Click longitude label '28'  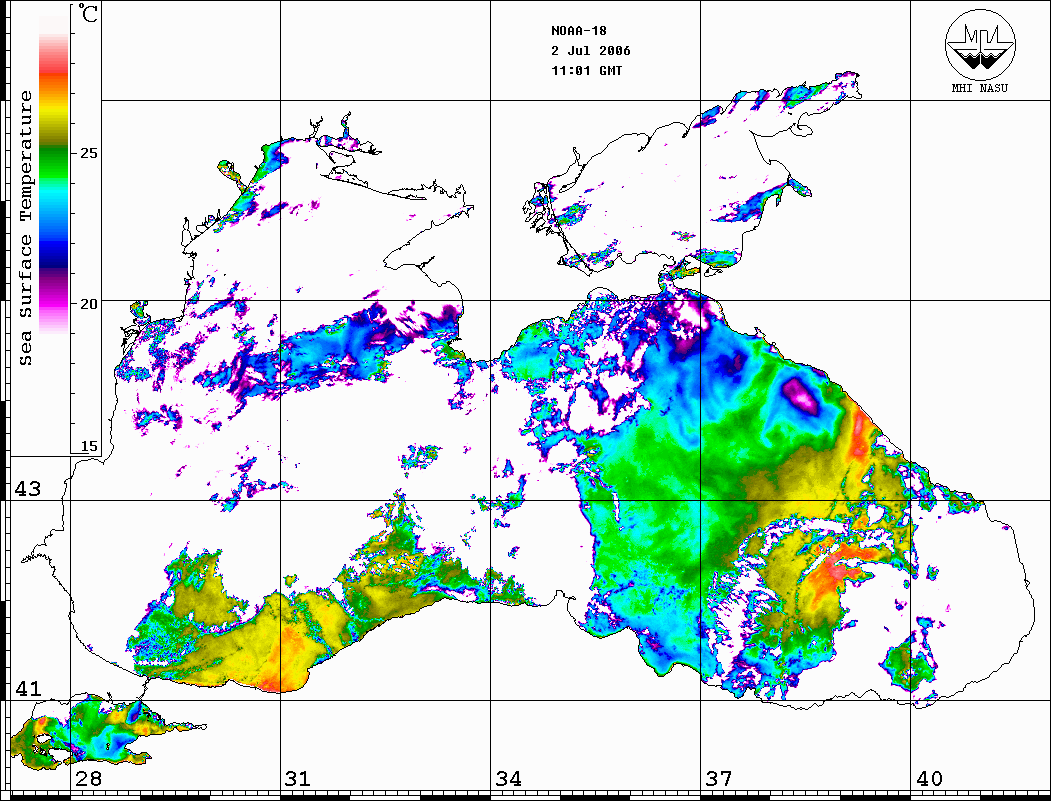point(88,778)
